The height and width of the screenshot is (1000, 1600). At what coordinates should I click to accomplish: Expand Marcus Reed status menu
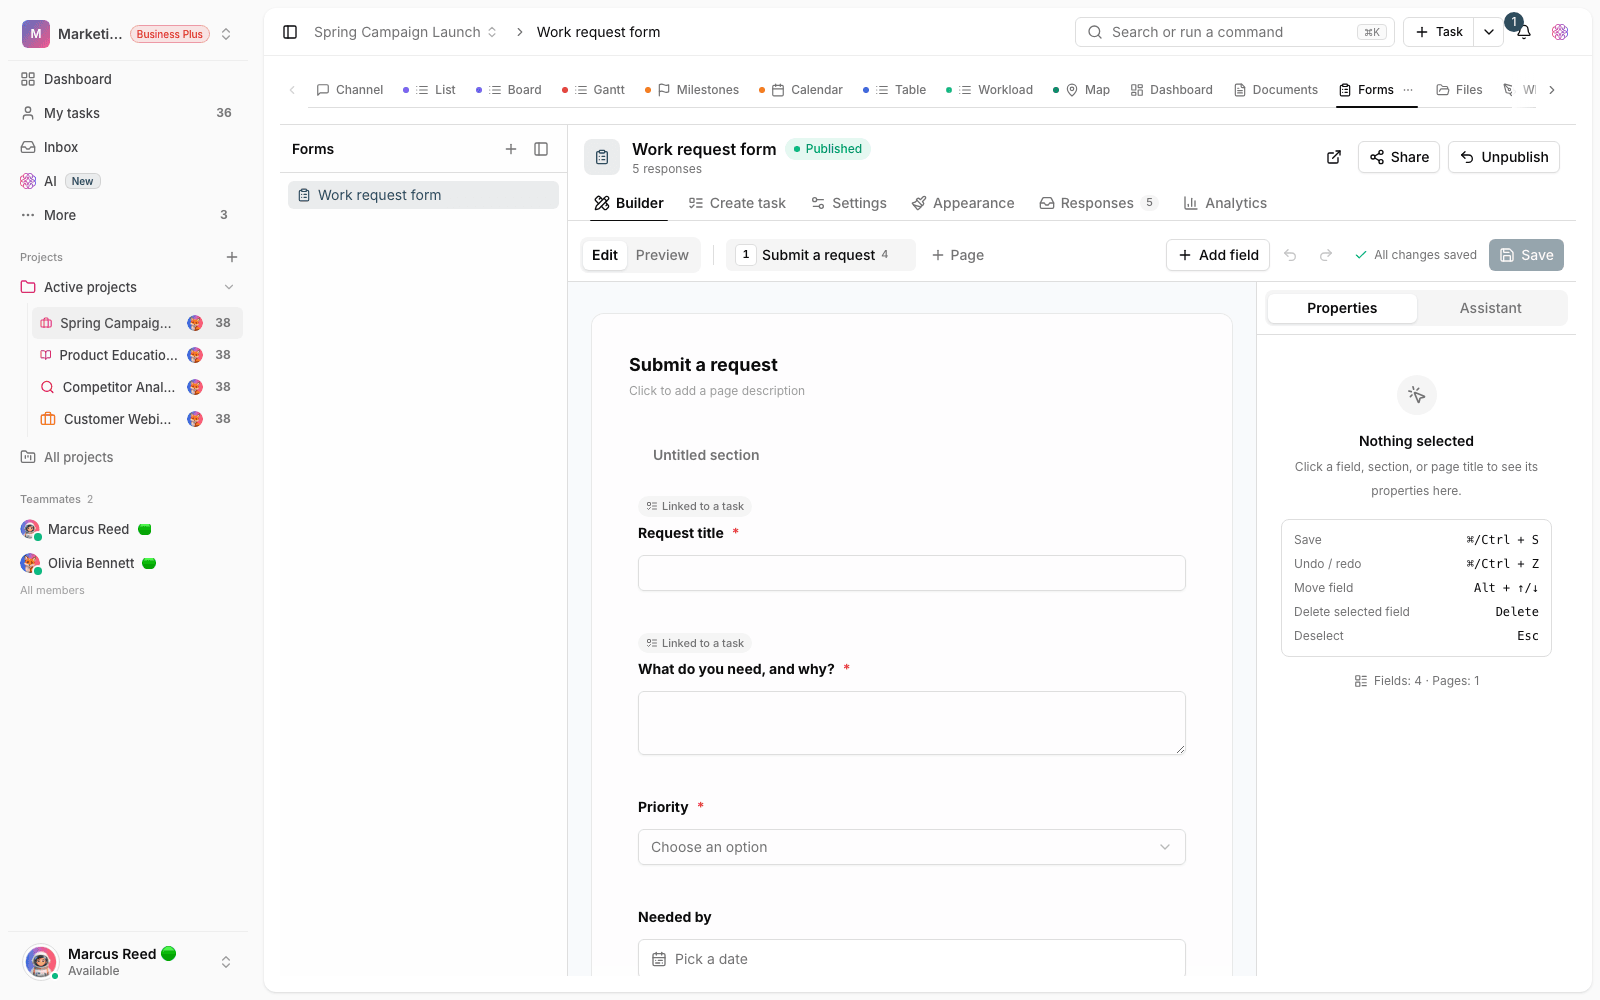pos(226,962)
